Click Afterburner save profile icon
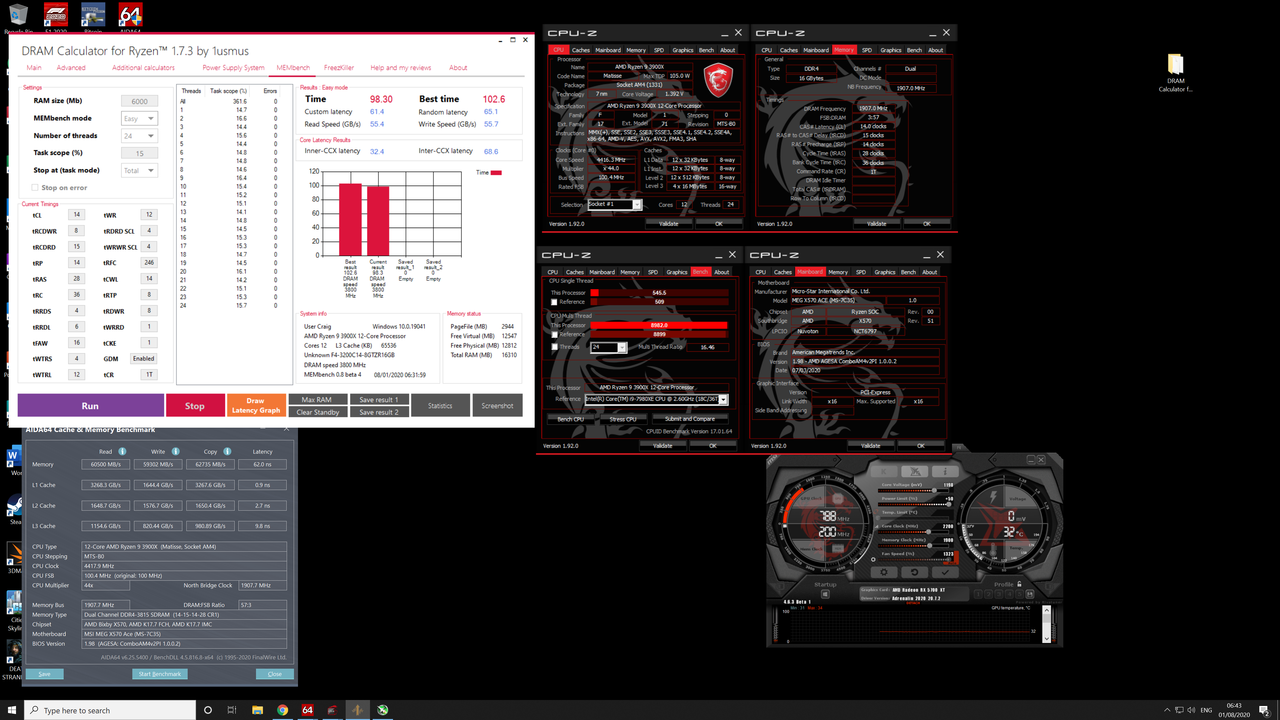The width and height of the screenshot is (1280, 720). tap(1030, 594)
